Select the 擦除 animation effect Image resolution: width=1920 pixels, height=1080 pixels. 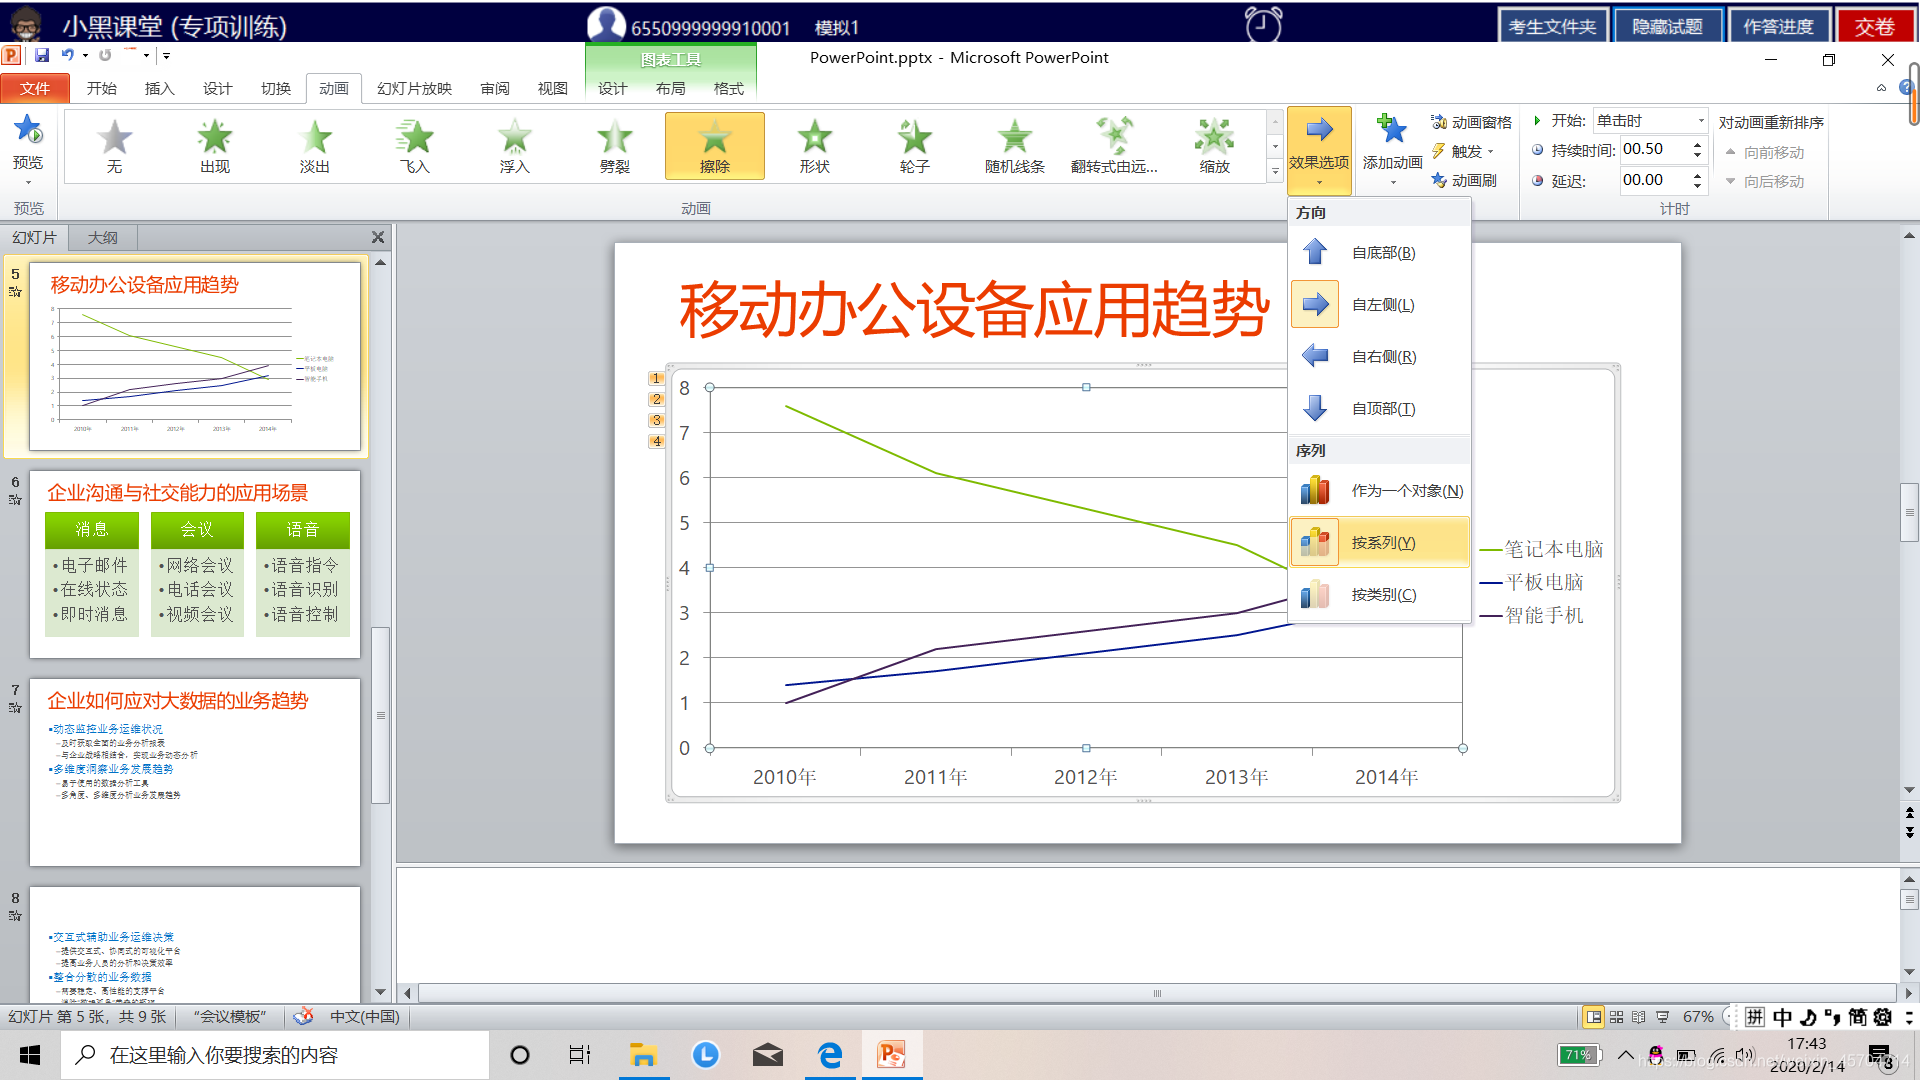(715, 145)
